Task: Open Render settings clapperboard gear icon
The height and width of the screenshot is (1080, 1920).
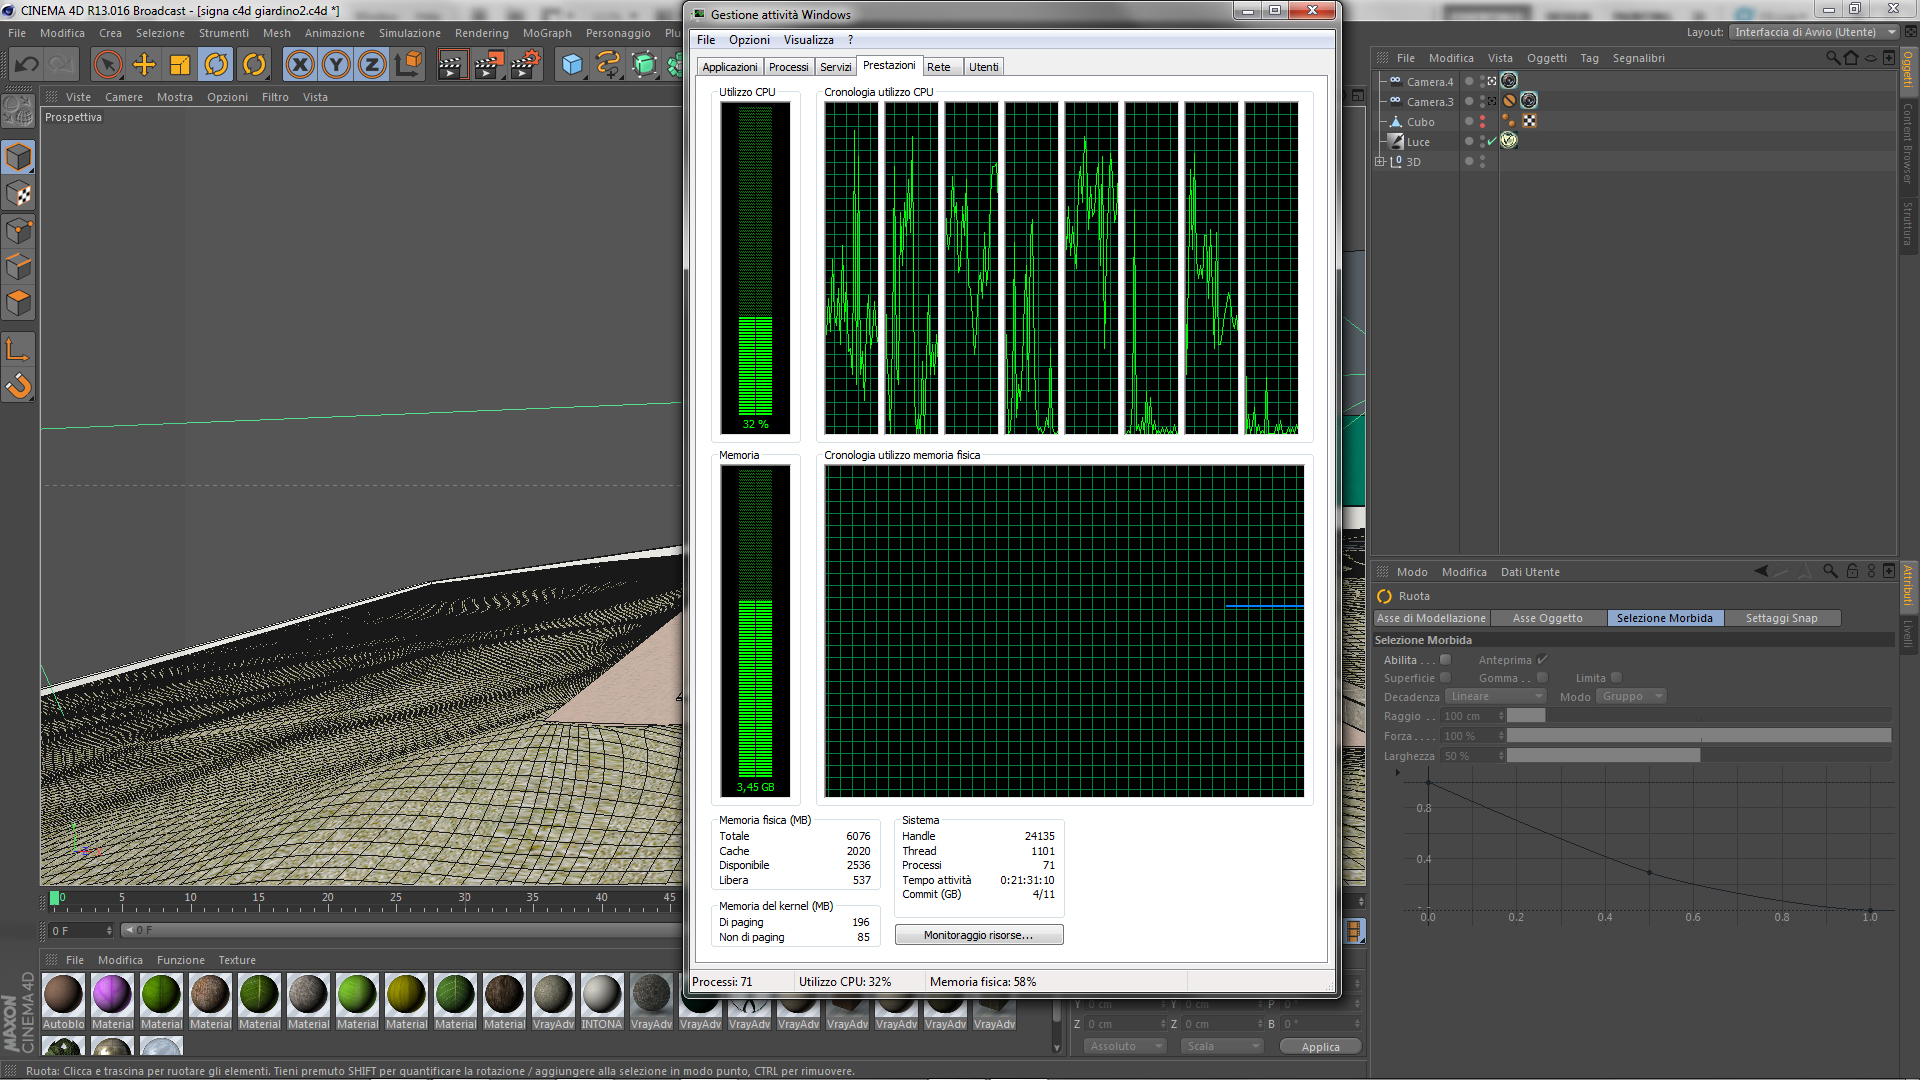Action: (526, 65)
